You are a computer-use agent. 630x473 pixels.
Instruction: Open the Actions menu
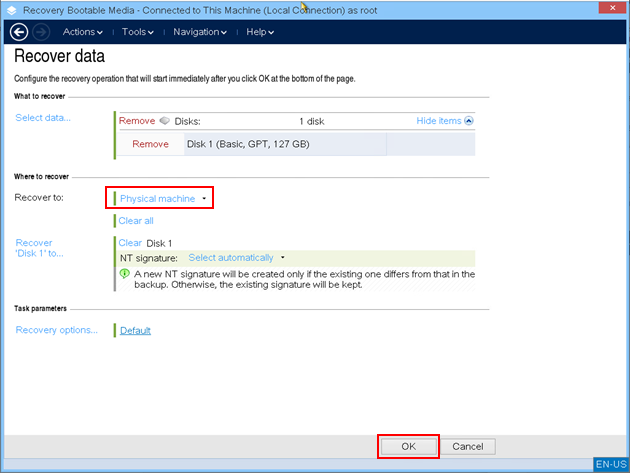[x=82, y=32]
